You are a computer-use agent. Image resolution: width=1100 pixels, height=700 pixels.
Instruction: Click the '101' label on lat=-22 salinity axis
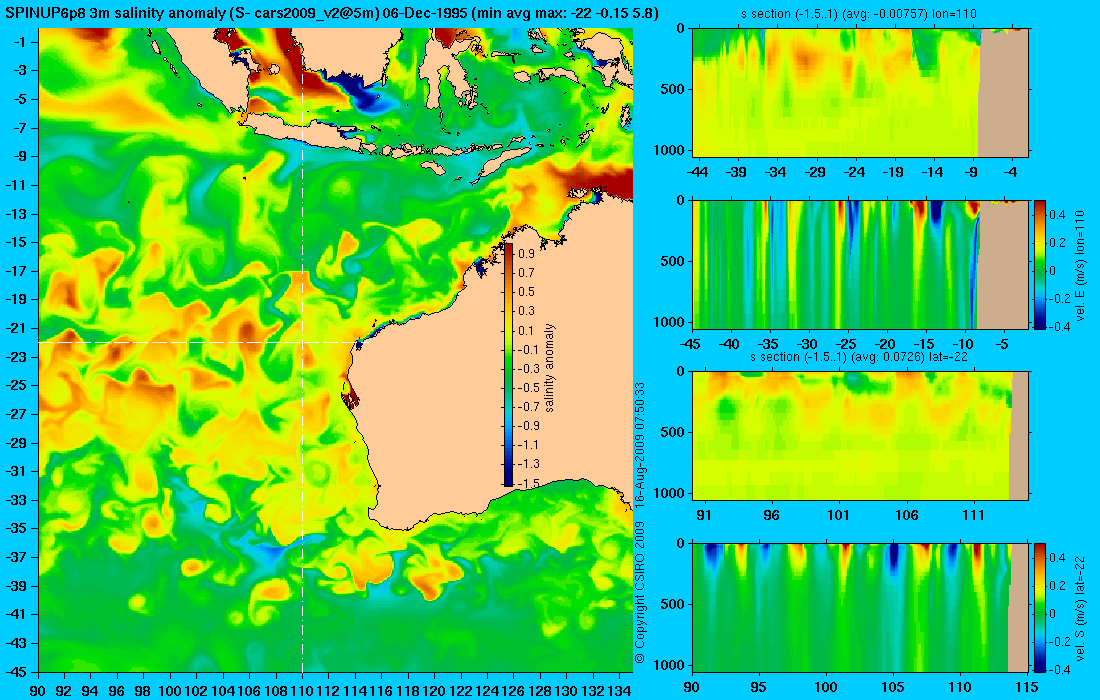click(x=838, y=516)
